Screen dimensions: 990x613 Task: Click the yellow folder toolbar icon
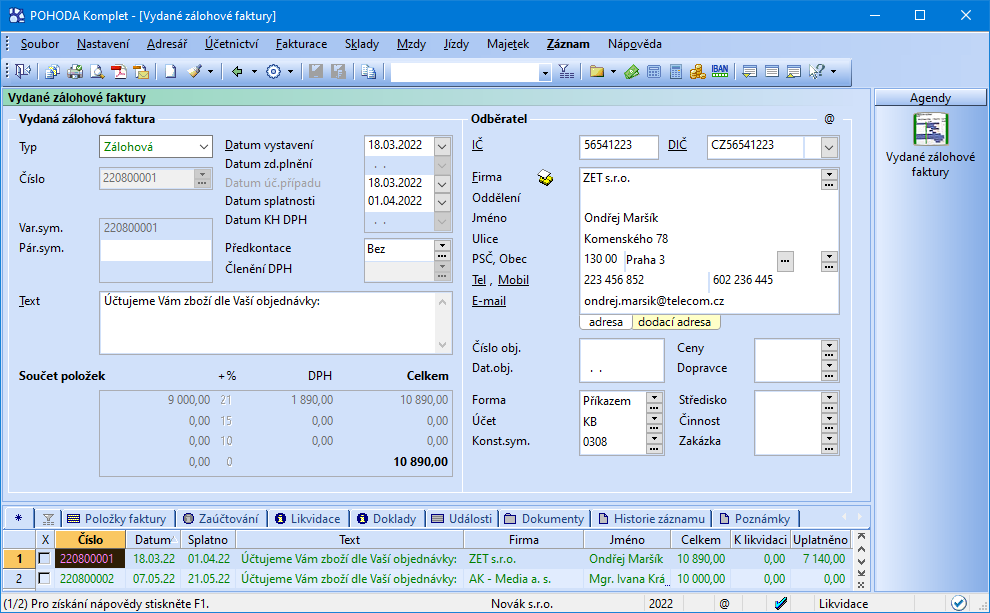[x=597, y=71]
